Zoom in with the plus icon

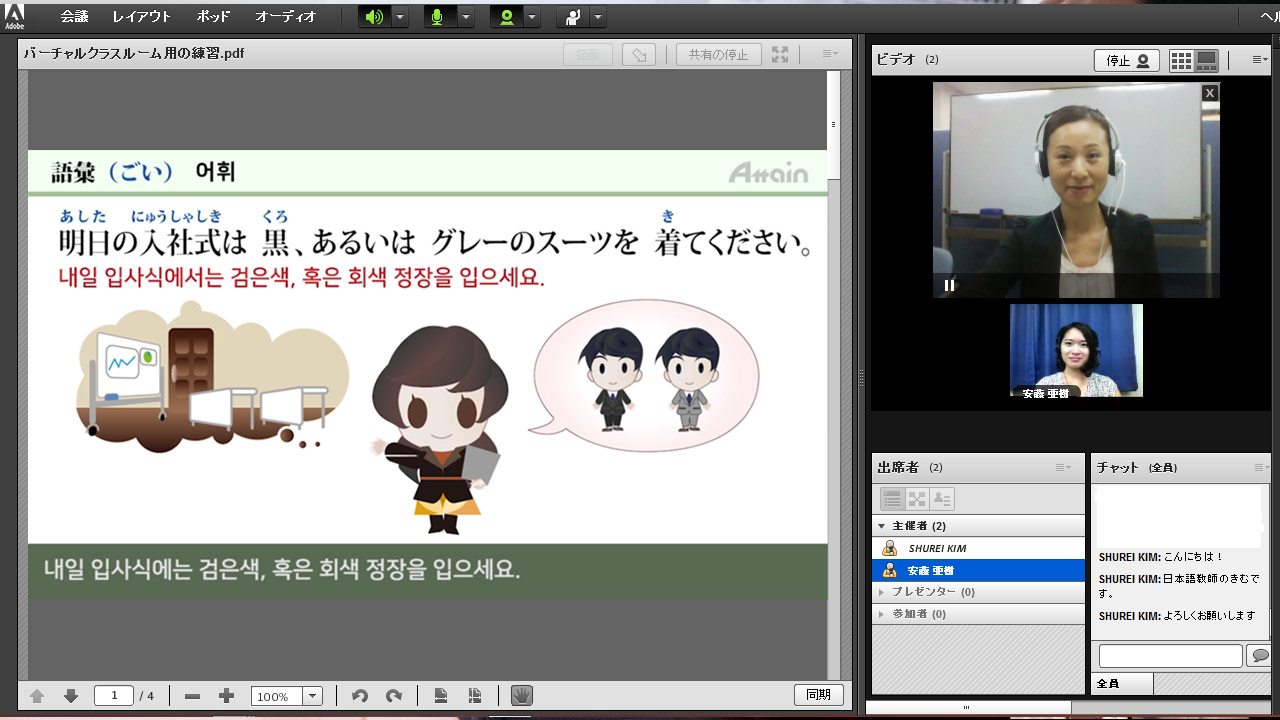click(x=227, y=696)
